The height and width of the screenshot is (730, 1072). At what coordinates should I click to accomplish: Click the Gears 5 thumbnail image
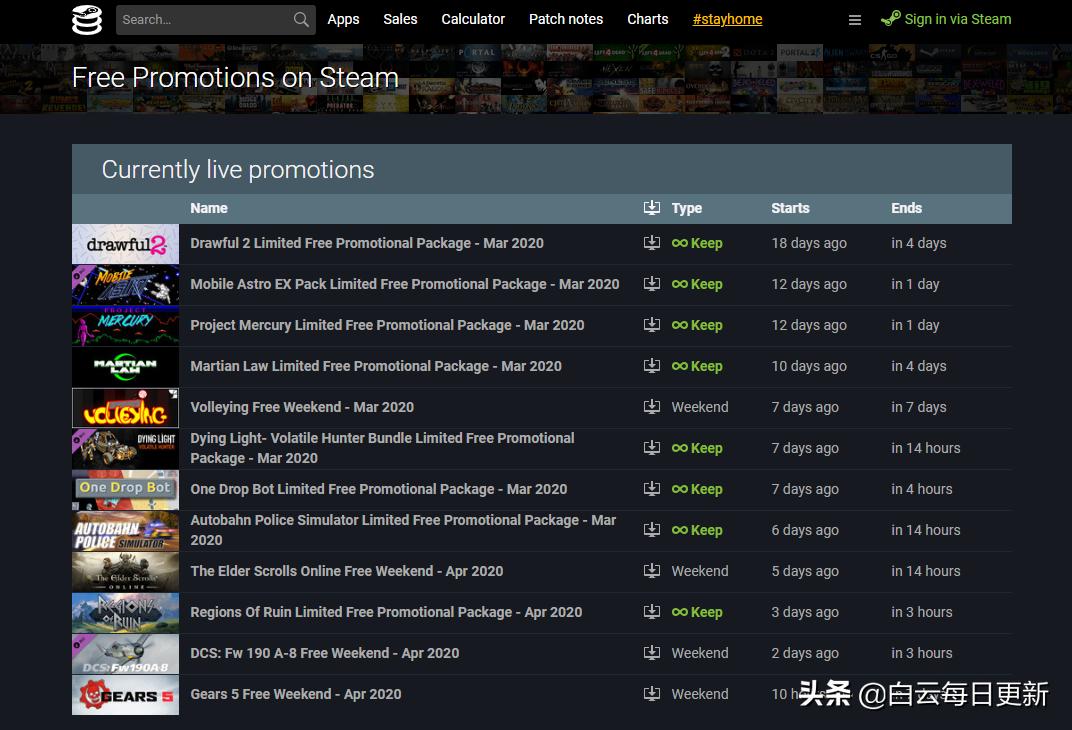click(x=125, y=694)
